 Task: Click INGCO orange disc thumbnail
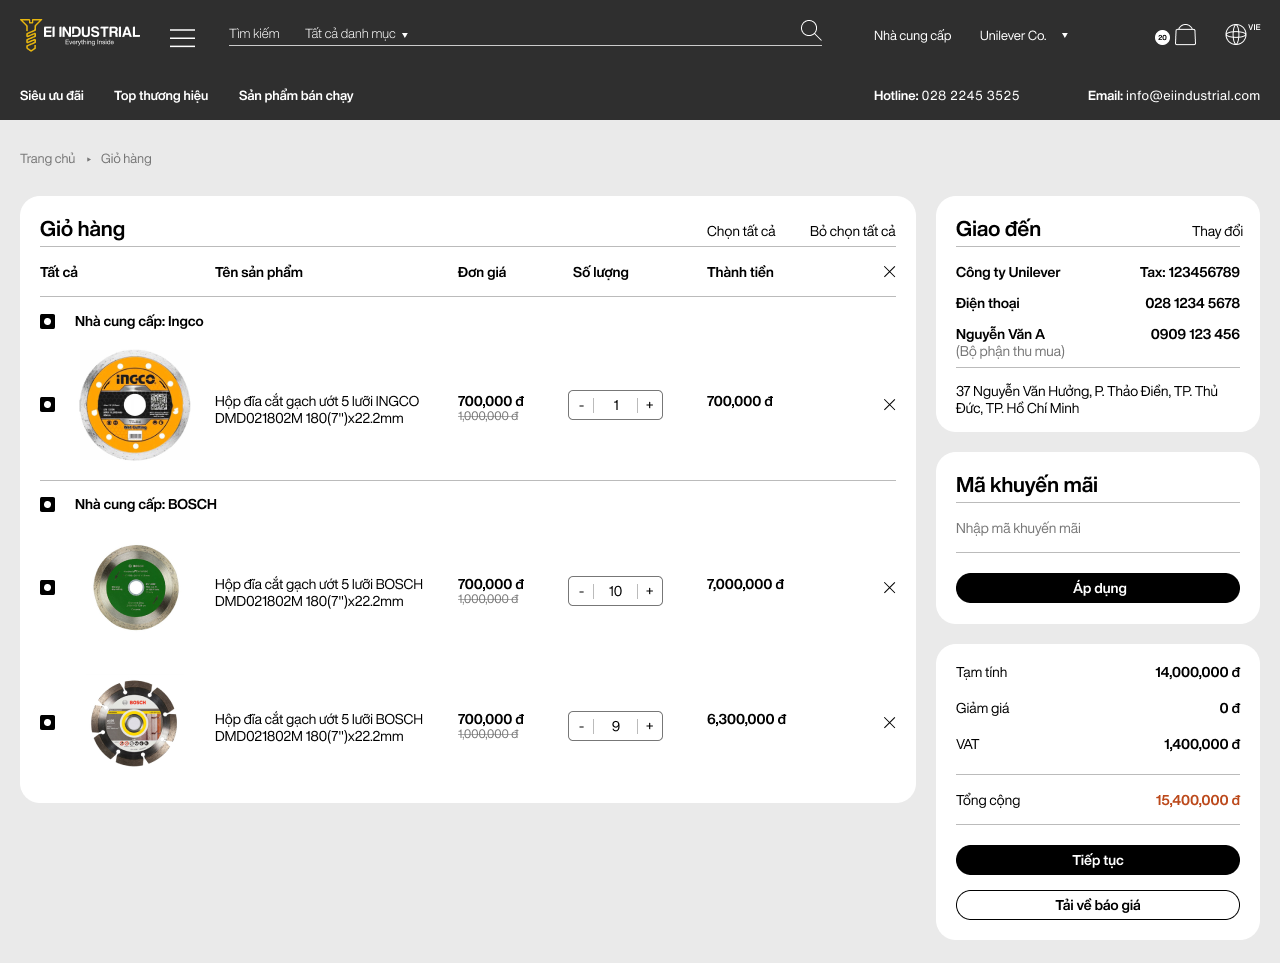click(135, 405)
